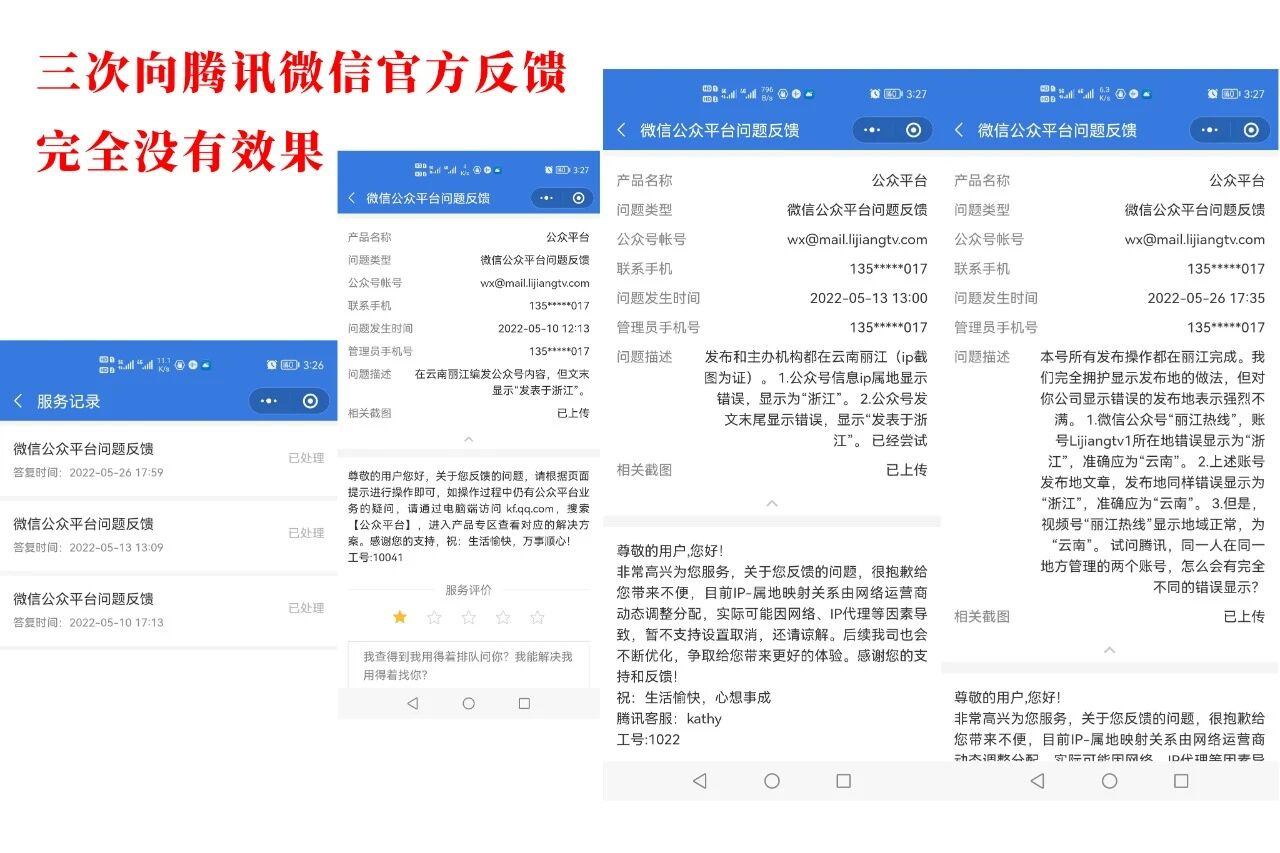
Task: Tap Android home circle below the star rating screen
Action: 468,704
